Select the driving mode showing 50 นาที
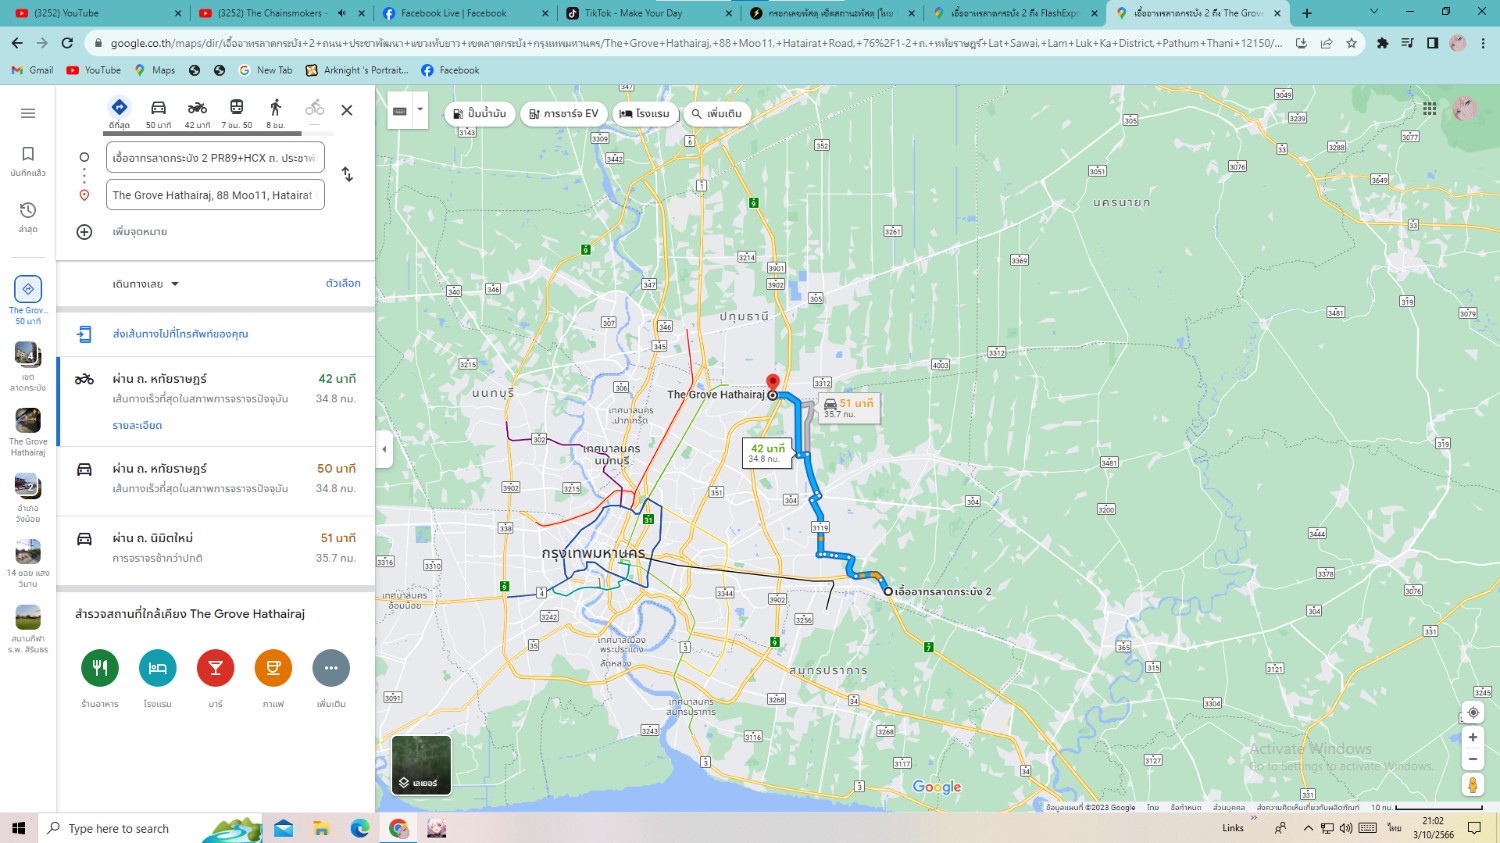The height and width of the screenshot is (843, 1500). 158,113
